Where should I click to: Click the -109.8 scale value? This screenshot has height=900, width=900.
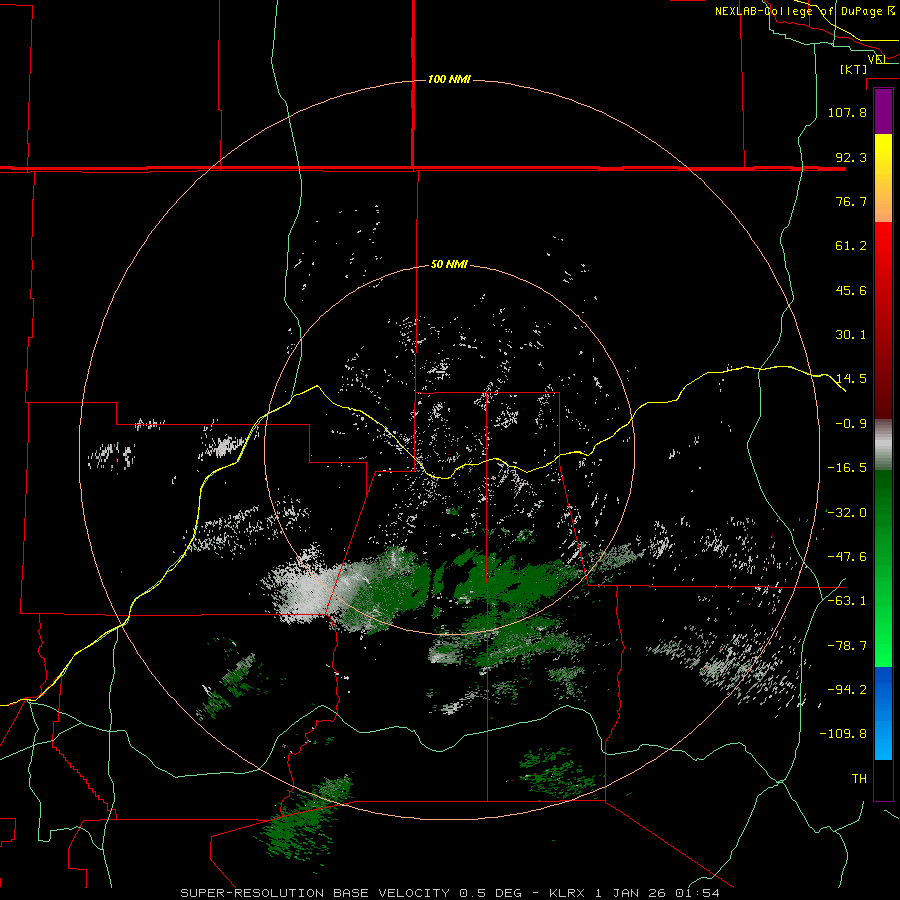(843, 734)
